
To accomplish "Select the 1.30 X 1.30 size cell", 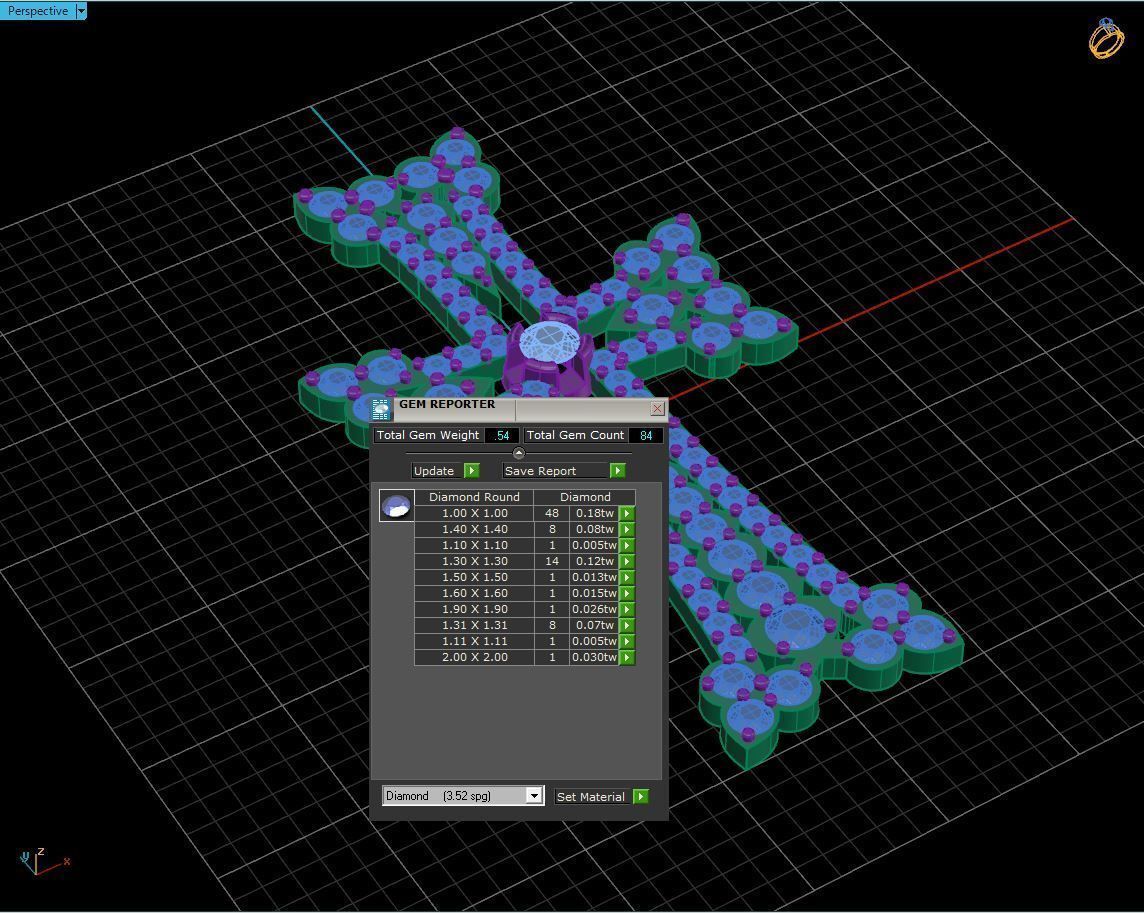I will coord(474,561).
